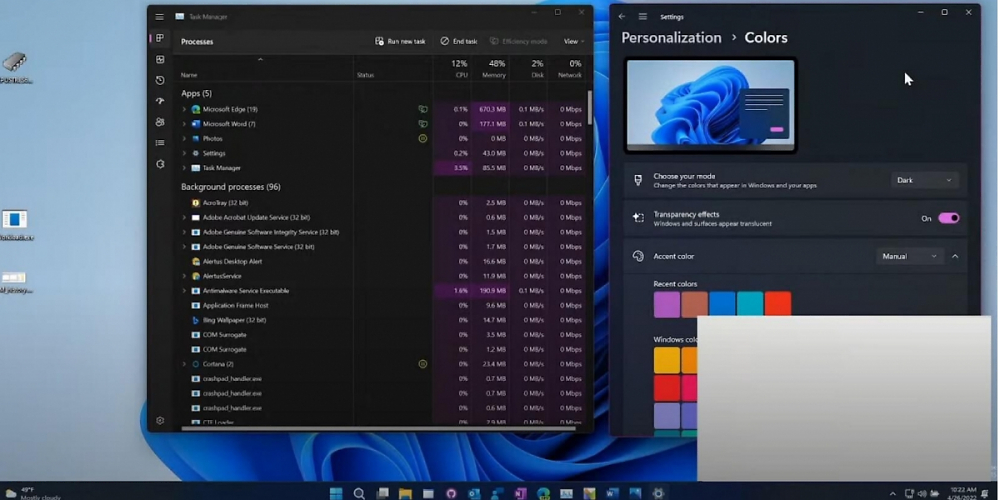
Task: Select the yellow Windows color swatch
Action: [666, 360]
